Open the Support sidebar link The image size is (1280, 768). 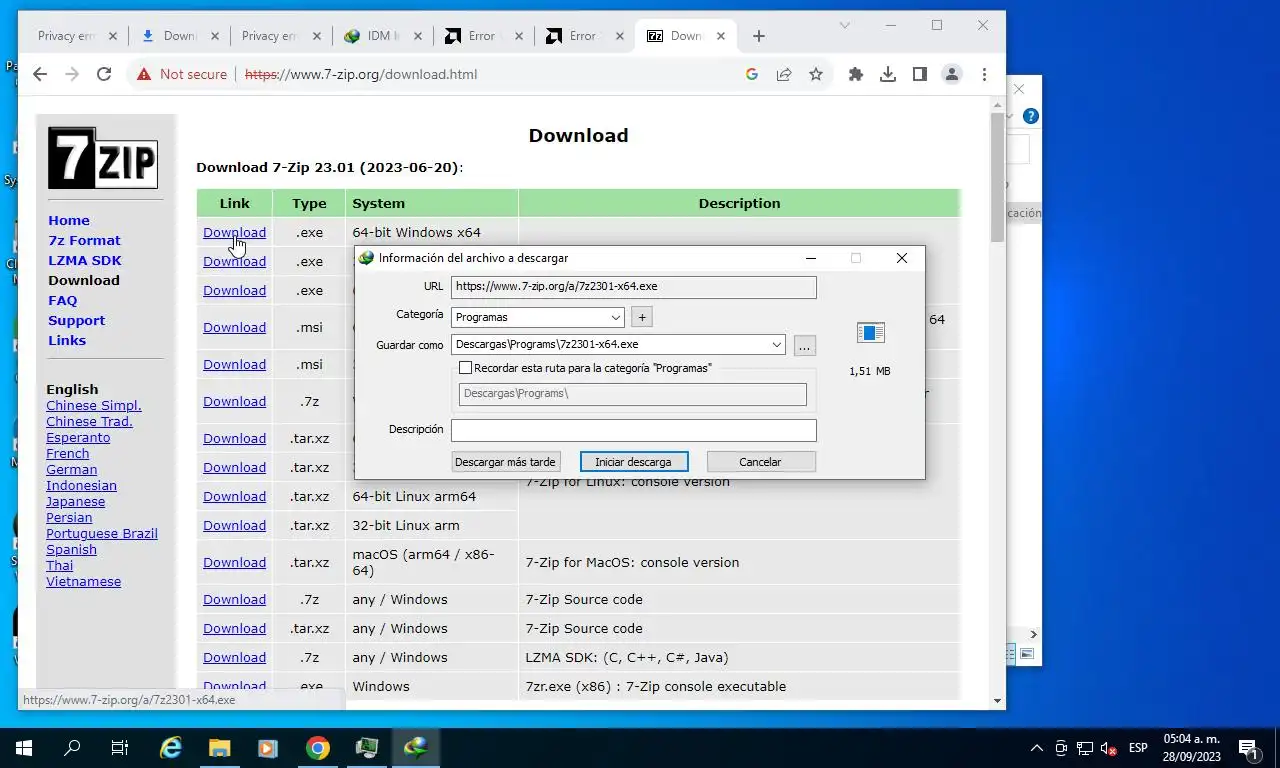(76, 320)
